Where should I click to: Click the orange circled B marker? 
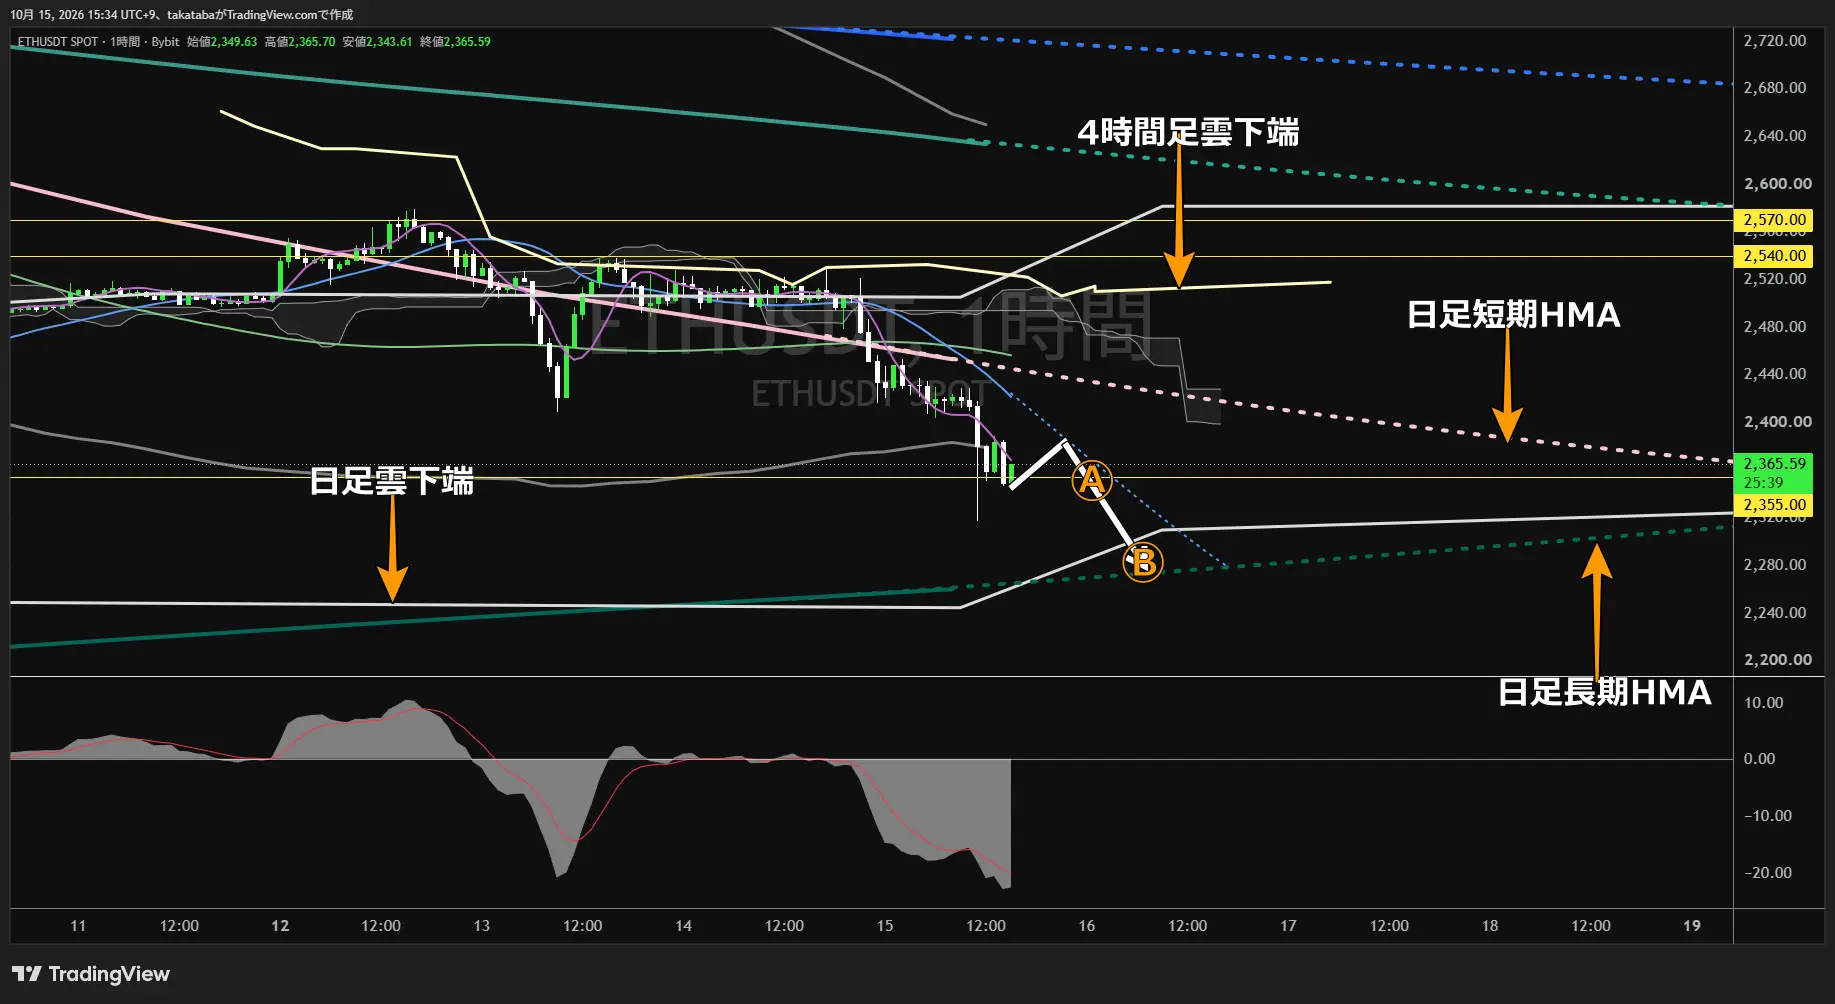click(x=1143, y=562)
